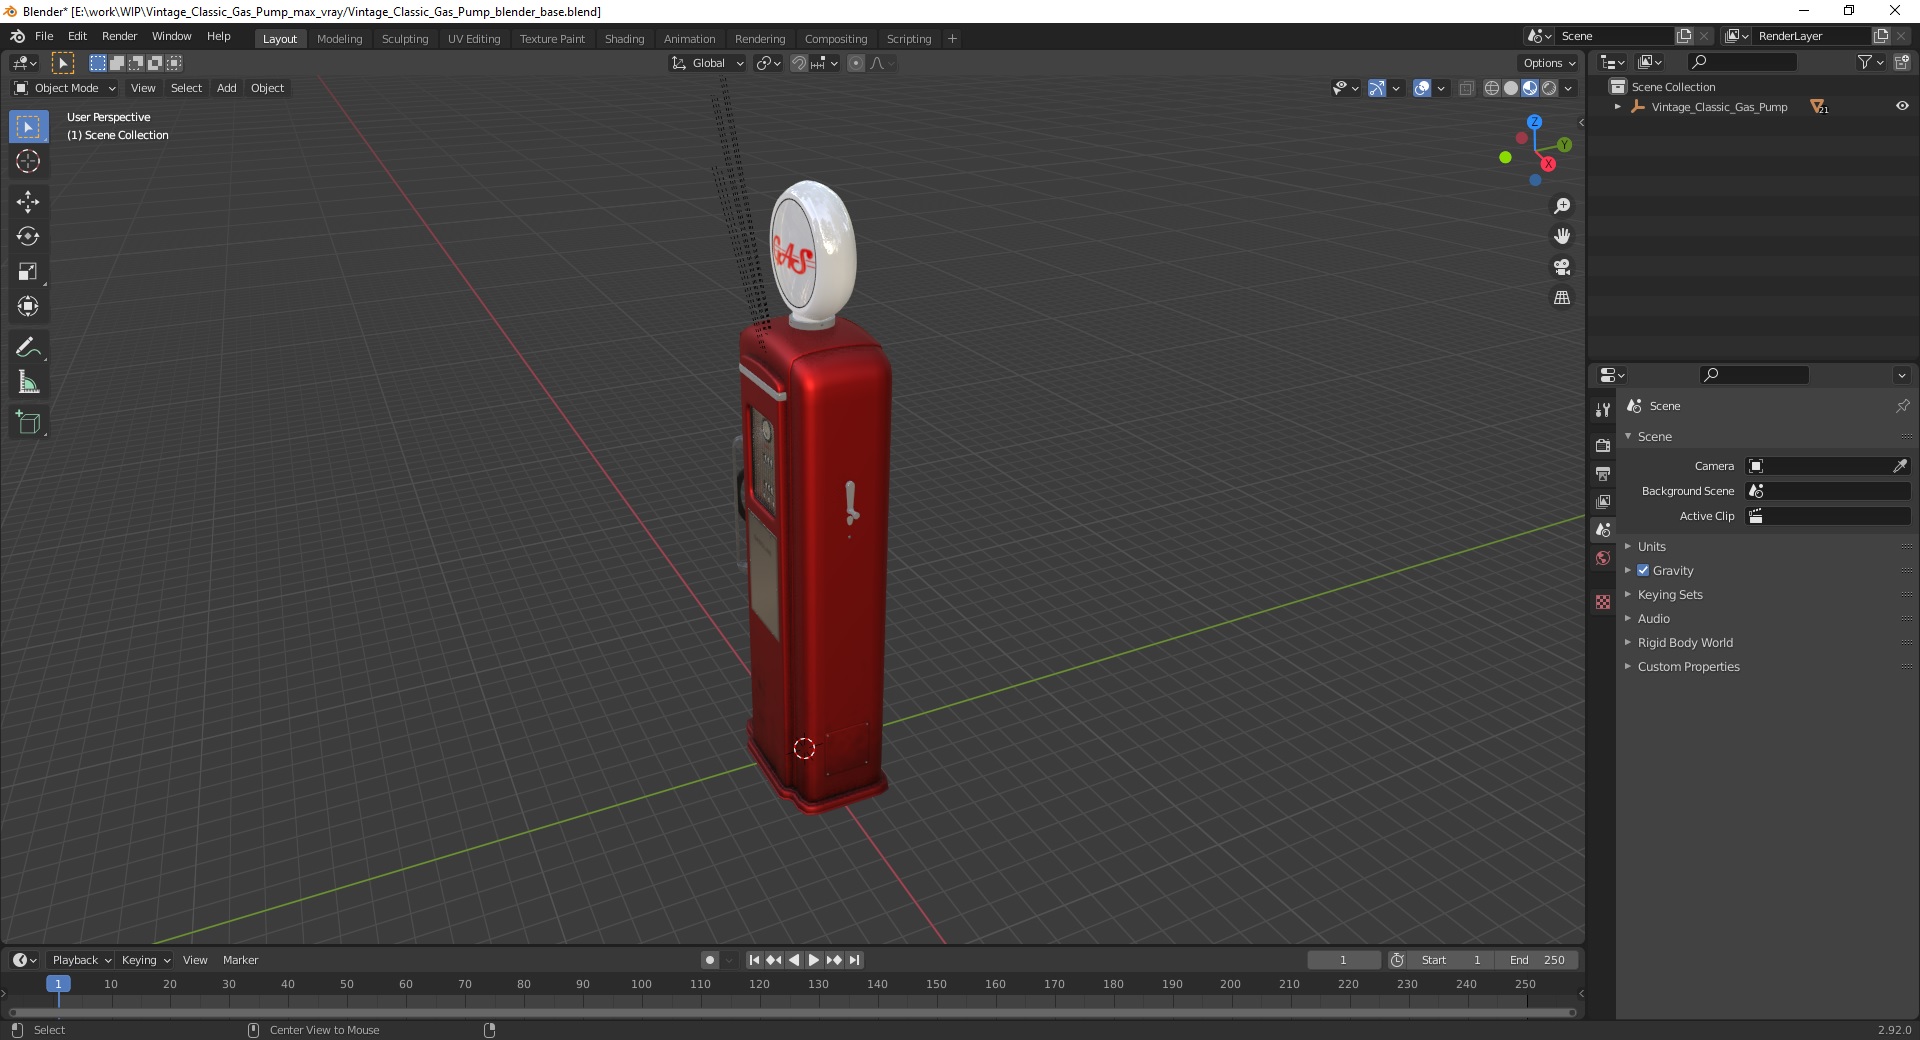1920x1040 pixels.
Task: Select the Select Box tool
Action: [28, 127]
